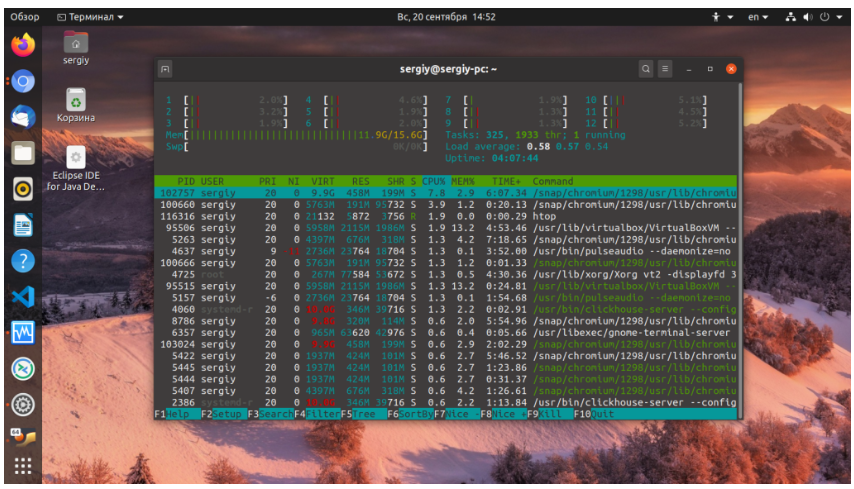Expand the Терминал app menu

(x=90, y=17)
